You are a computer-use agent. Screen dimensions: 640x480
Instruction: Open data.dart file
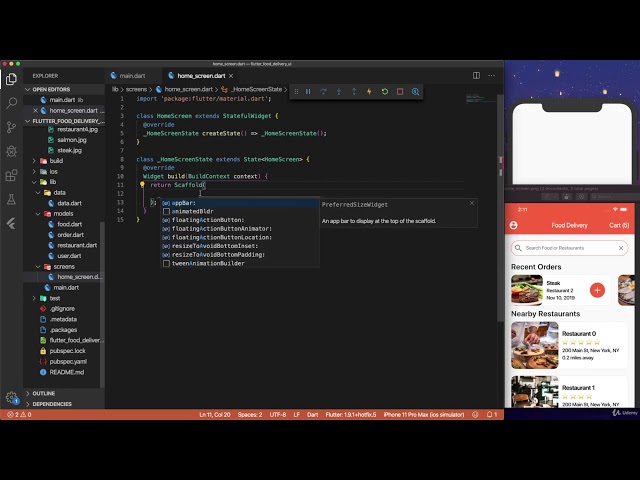point(69,203)
